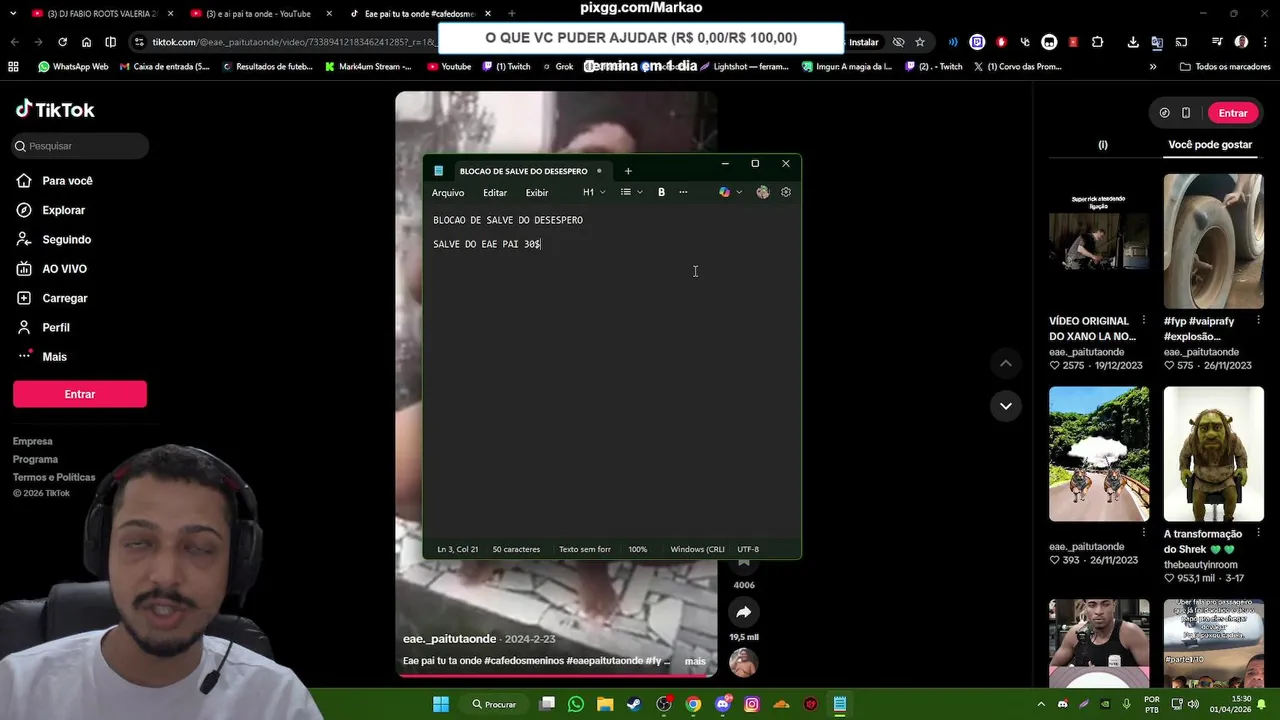Click the TikTok logo

pyautogui.click(x=55, y=109)
